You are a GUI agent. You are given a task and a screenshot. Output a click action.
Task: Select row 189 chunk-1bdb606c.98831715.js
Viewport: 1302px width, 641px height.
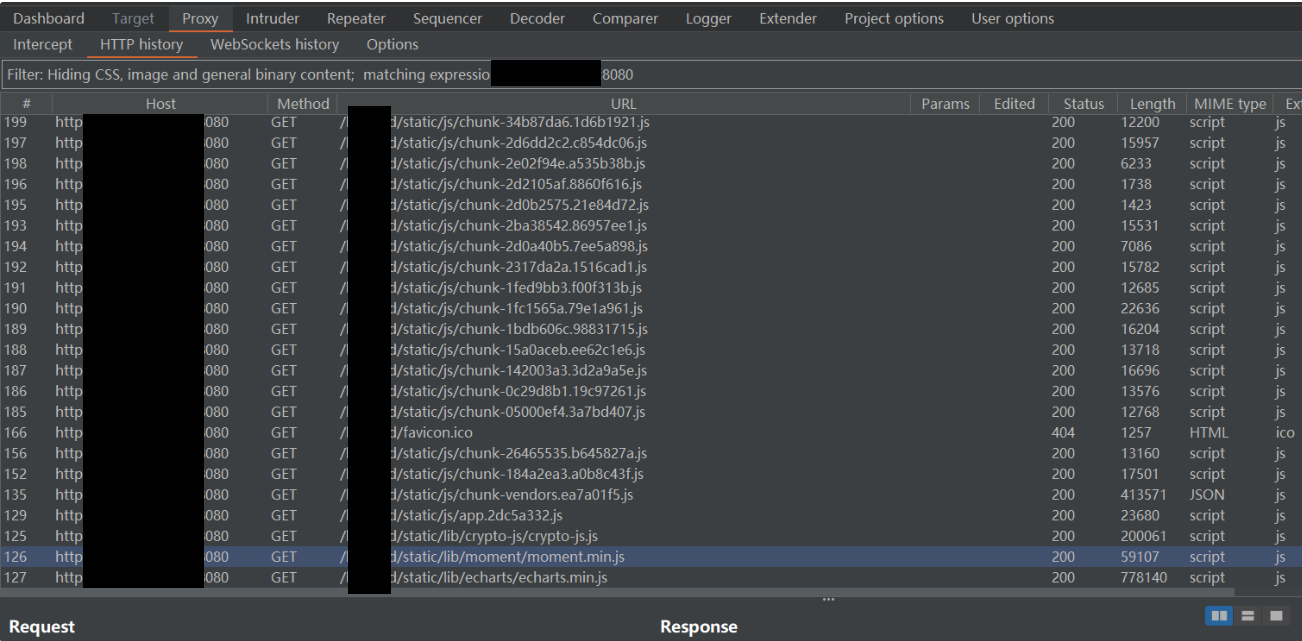click(x=651, y=329)
